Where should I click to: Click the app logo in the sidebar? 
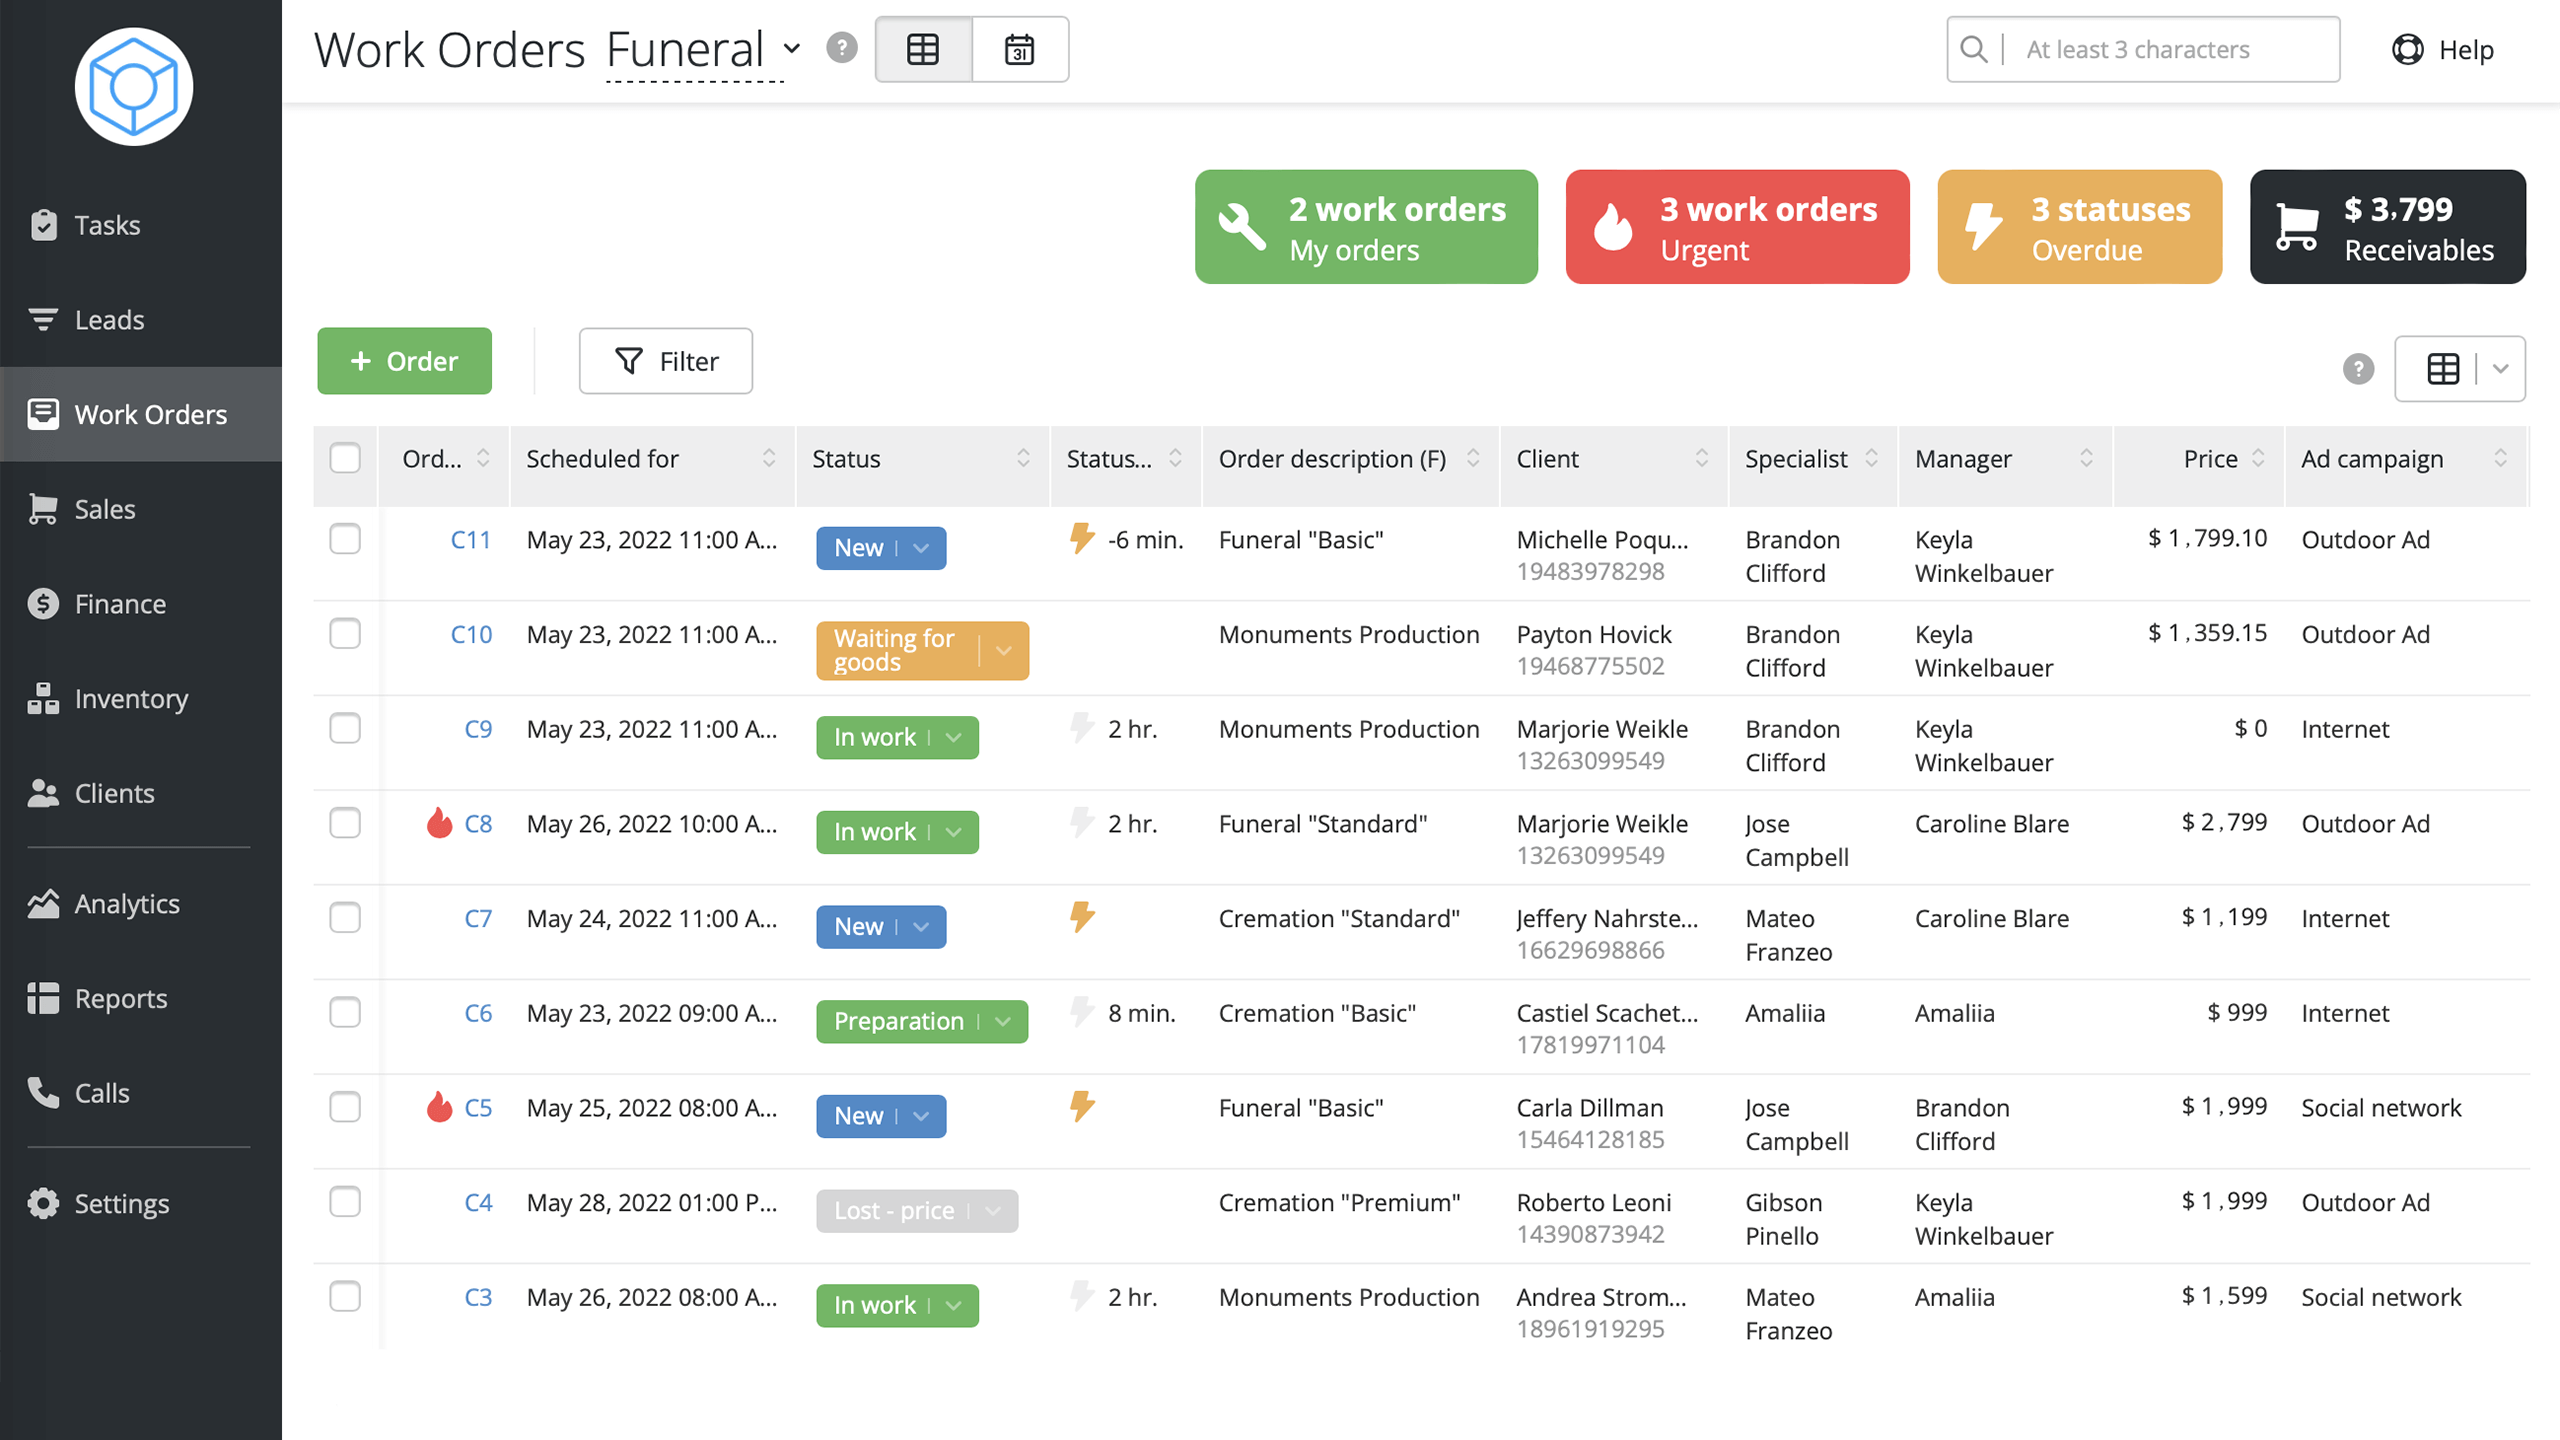pyautogui.click(x=133, y=87)
